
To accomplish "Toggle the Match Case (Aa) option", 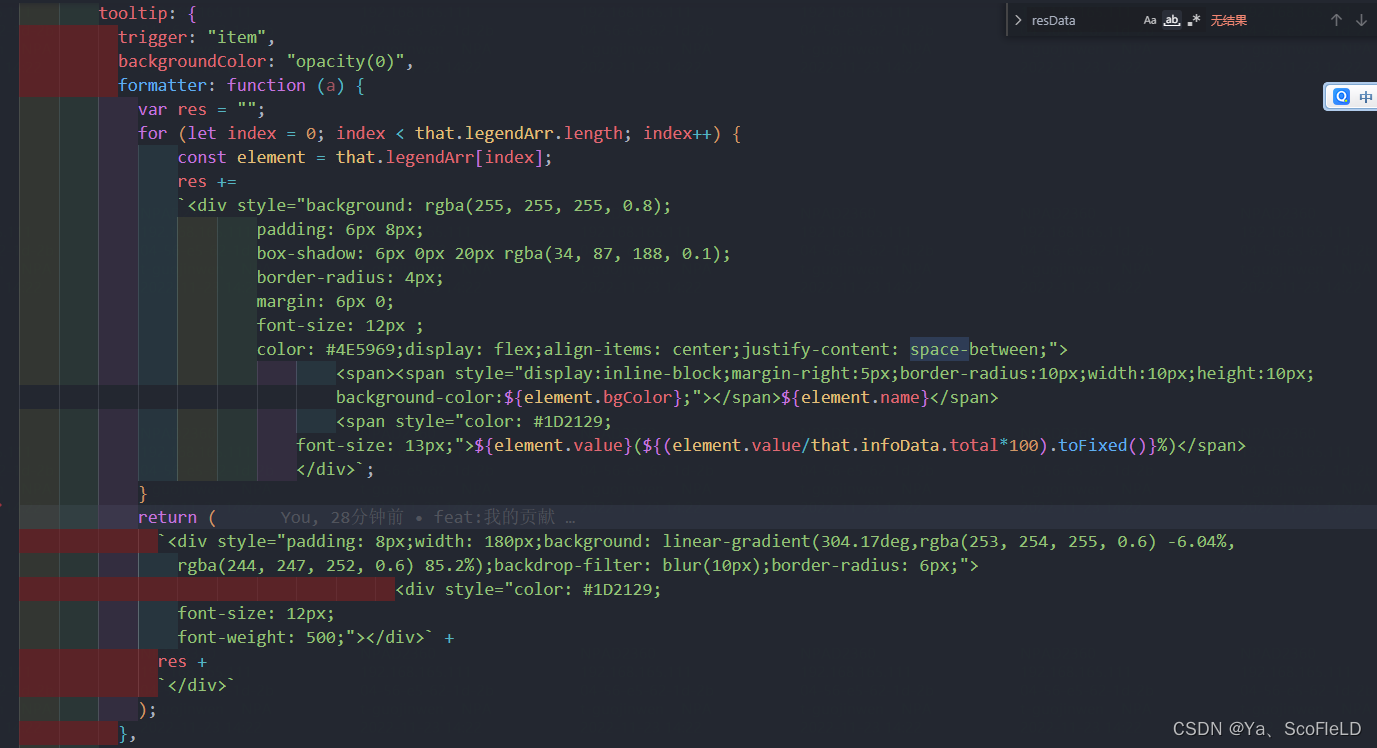I will tap(1150, 20).
